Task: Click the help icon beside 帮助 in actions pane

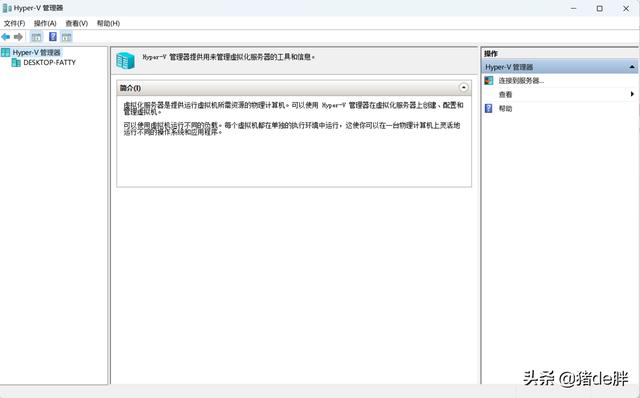Action: coord(489,108)
